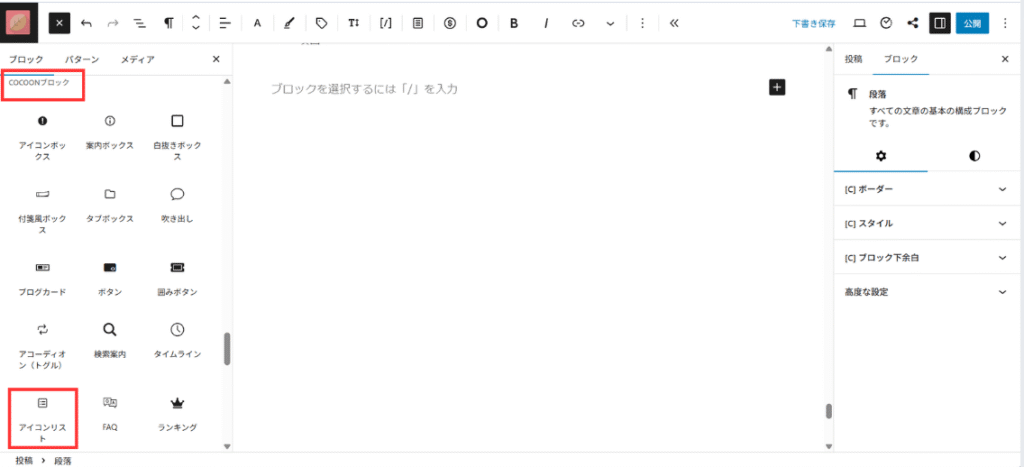This screenshot has width=1024, height=467.
Task: Insert the ブログカード block
Action: pos(42,278)
